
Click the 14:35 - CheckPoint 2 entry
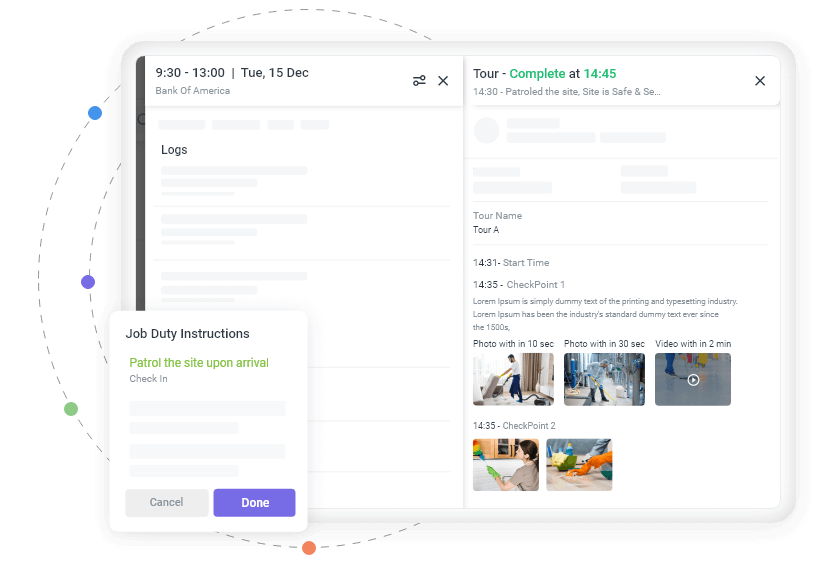click(x=514, y=425)
